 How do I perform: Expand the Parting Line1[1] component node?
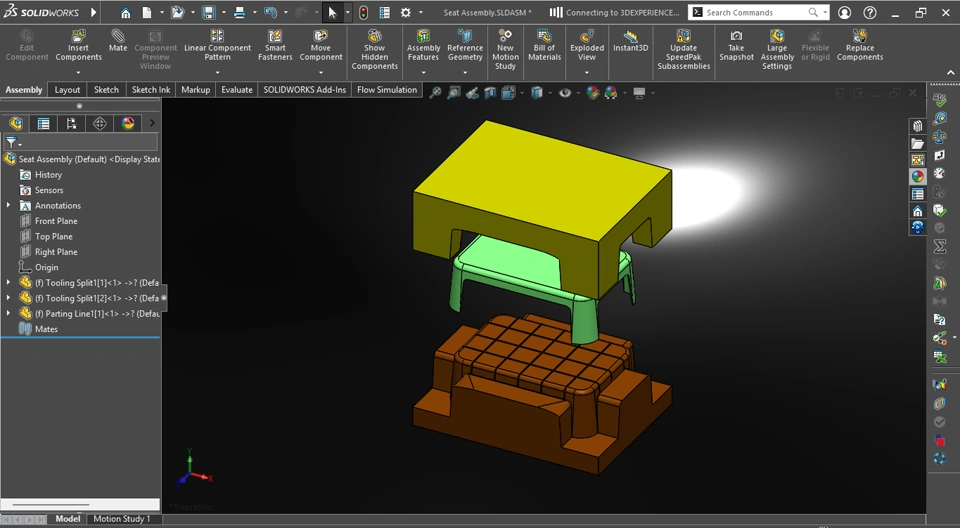9,314
